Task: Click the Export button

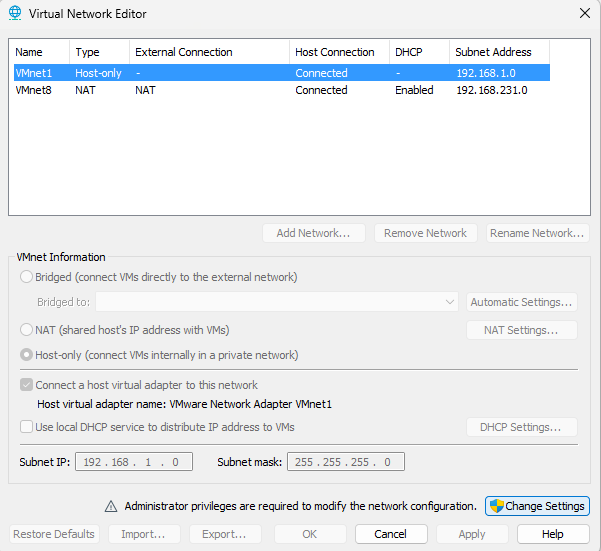Action: [x=225, y=534]
